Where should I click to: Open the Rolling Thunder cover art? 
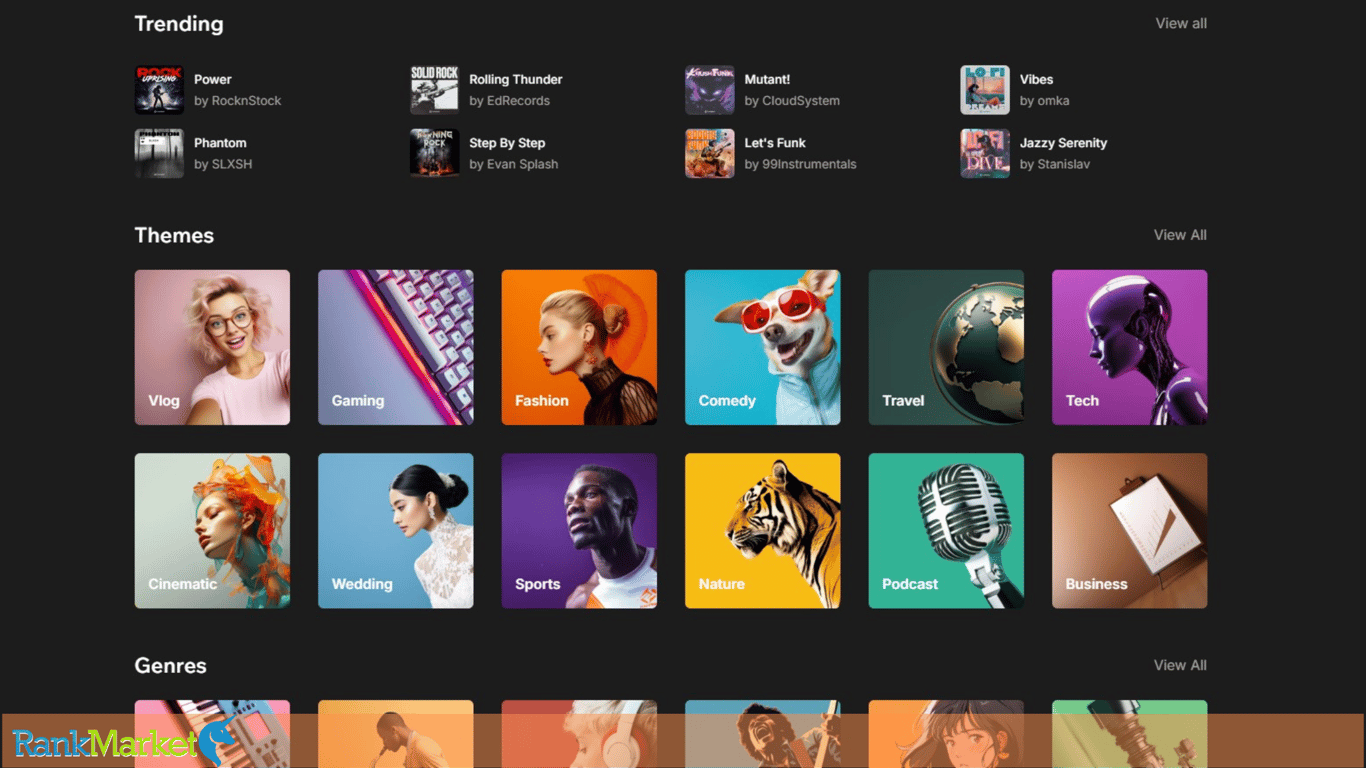(435, 90)
